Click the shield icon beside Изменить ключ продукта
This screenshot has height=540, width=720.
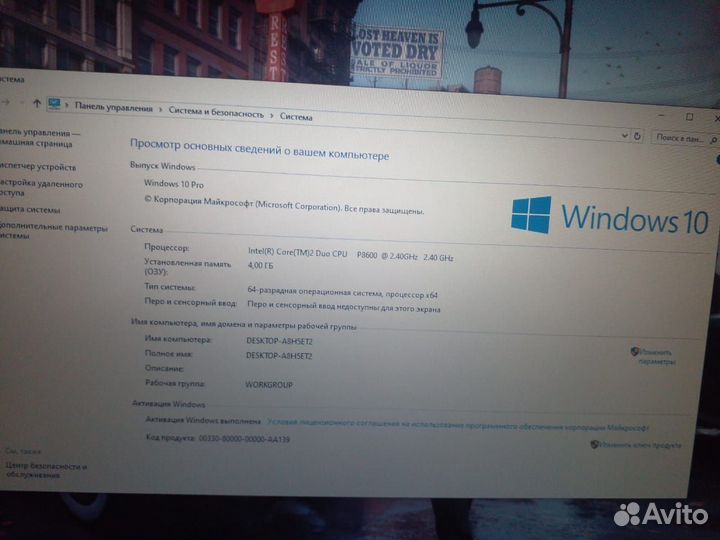pyautogui.click(x=594, y=444)
